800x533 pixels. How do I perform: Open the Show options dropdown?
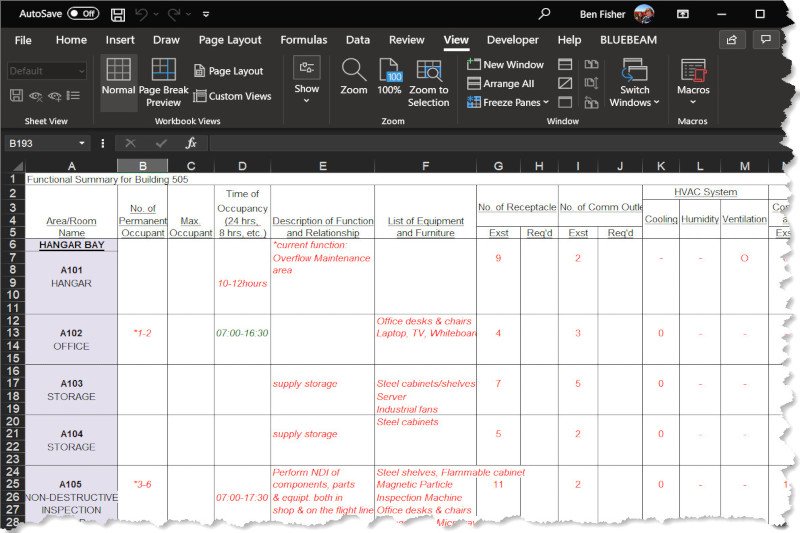307,78
